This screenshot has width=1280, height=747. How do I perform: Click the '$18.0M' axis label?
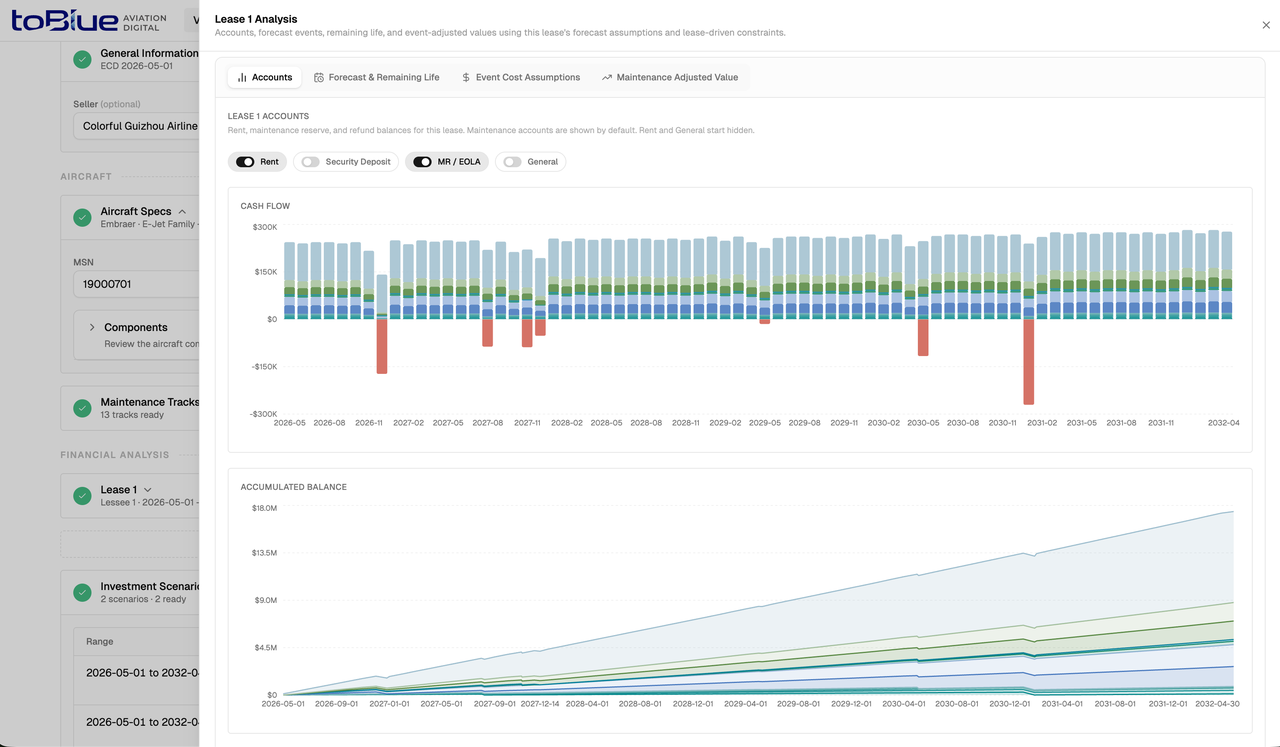[264, 508]
